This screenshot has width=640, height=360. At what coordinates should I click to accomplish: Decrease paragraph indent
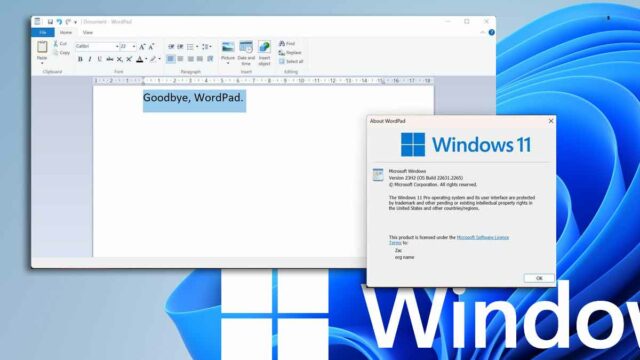click(x=171, y=47)
